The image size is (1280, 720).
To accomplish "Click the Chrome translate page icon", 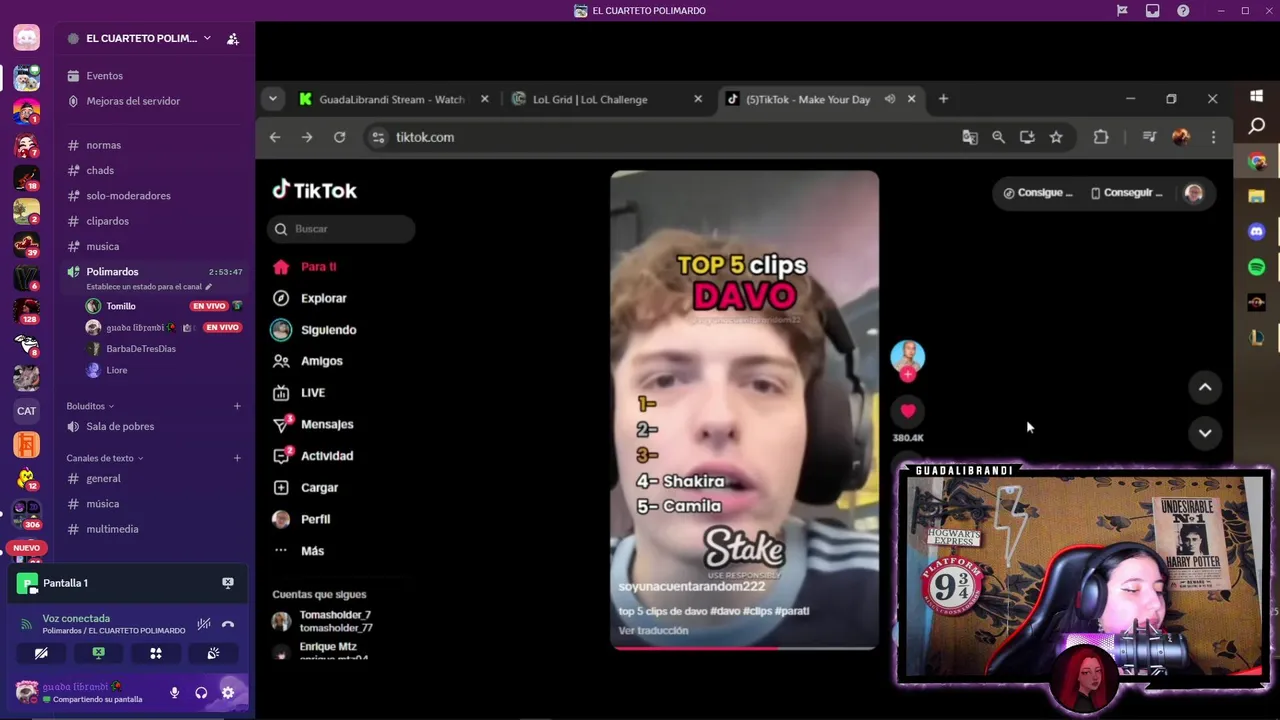I will pyautogui.click(x=970, y=137).
